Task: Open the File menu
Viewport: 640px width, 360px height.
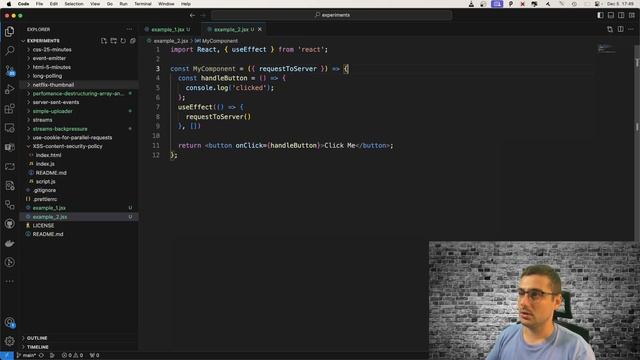Action: (x=39, y=4)
